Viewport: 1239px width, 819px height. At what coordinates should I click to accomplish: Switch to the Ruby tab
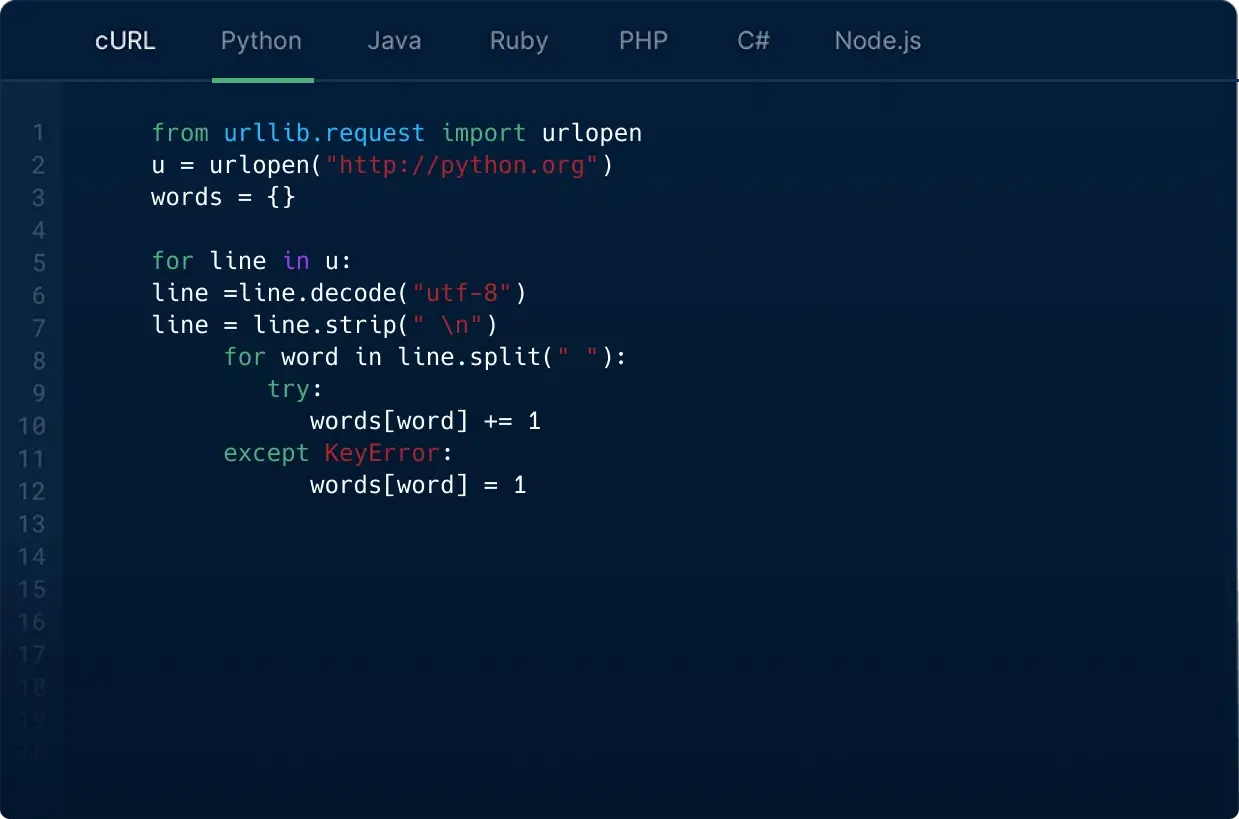518,41
